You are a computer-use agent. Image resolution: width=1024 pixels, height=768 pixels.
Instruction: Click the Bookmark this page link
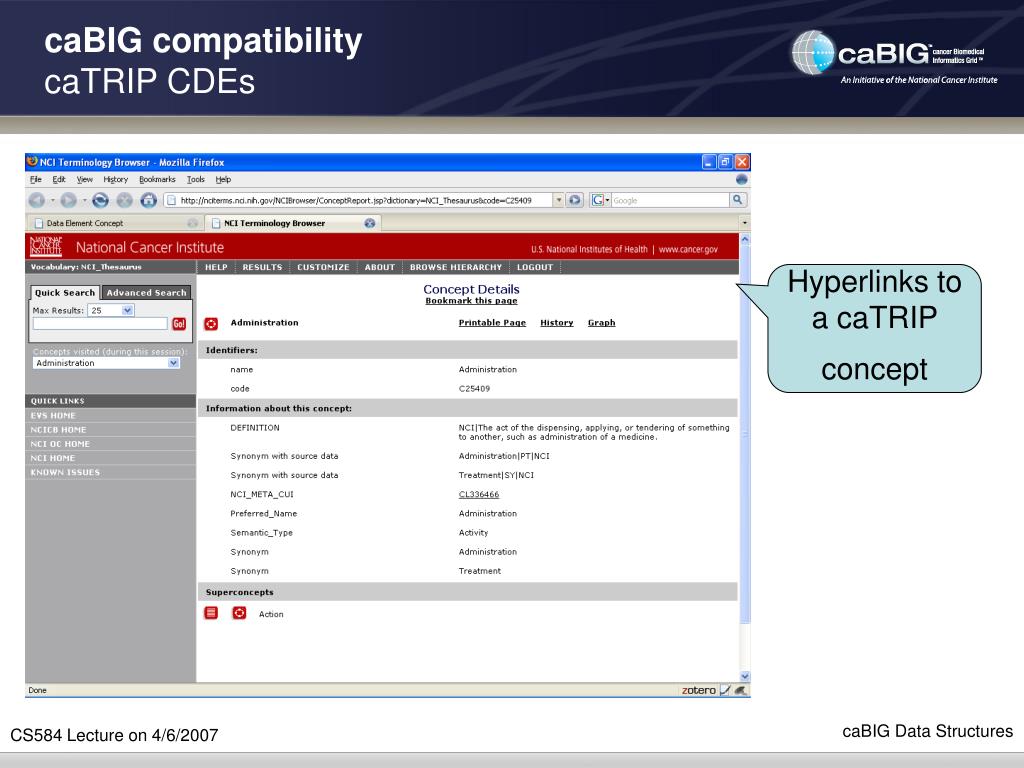[472, 301]
